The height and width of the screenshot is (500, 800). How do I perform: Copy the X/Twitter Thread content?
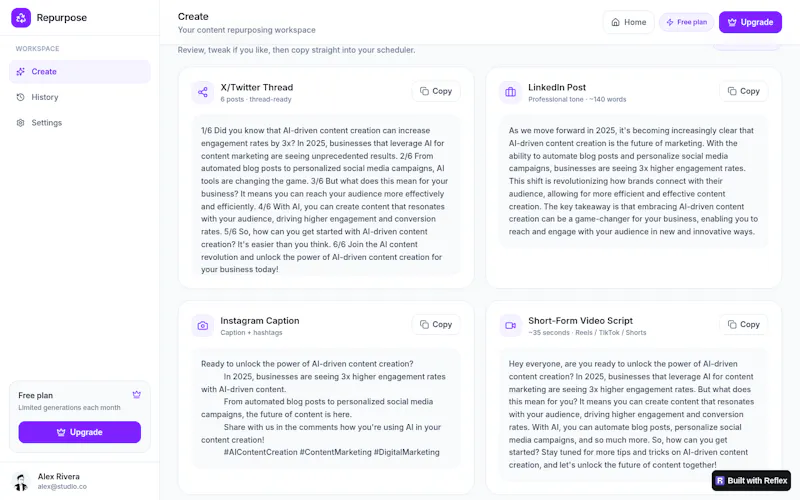coord(436,91)
